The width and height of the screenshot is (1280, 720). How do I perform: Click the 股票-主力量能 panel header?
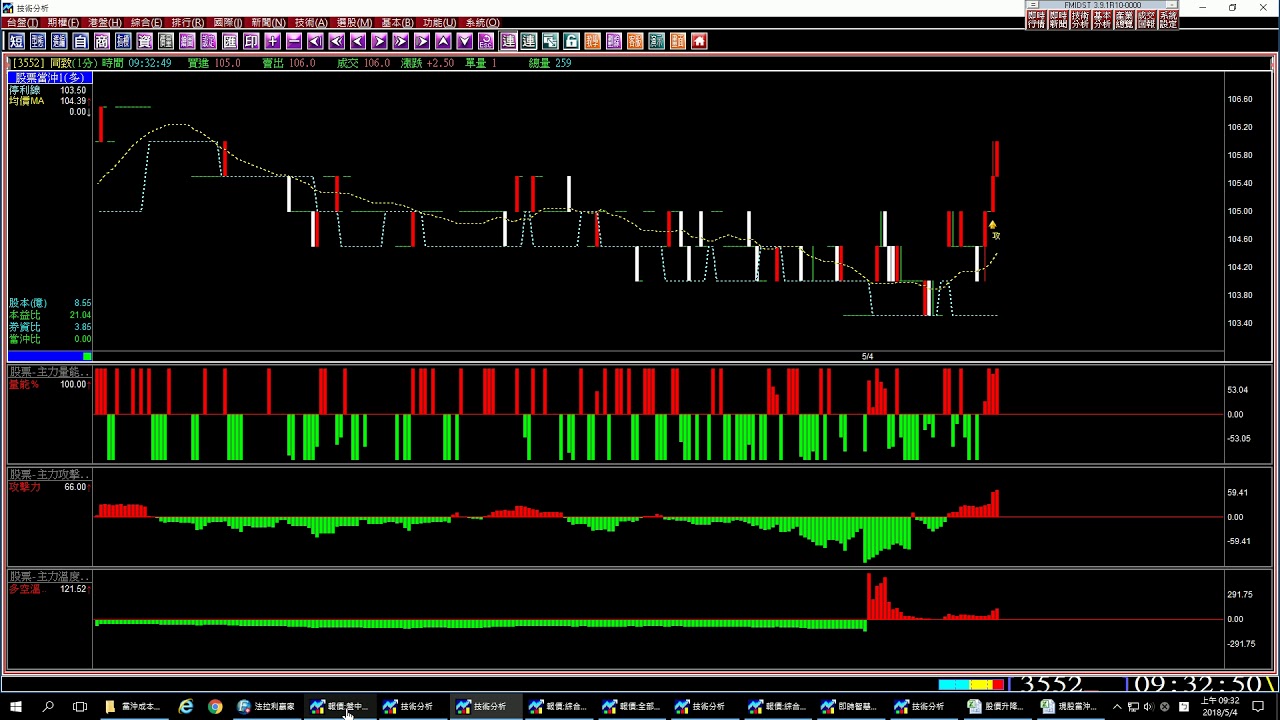tap(49, 372)
